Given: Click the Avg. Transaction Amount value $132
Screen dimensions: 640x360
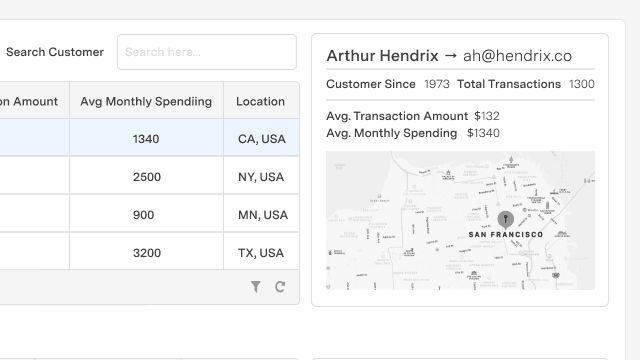Looking at the screenshot, I should point(487,116).
